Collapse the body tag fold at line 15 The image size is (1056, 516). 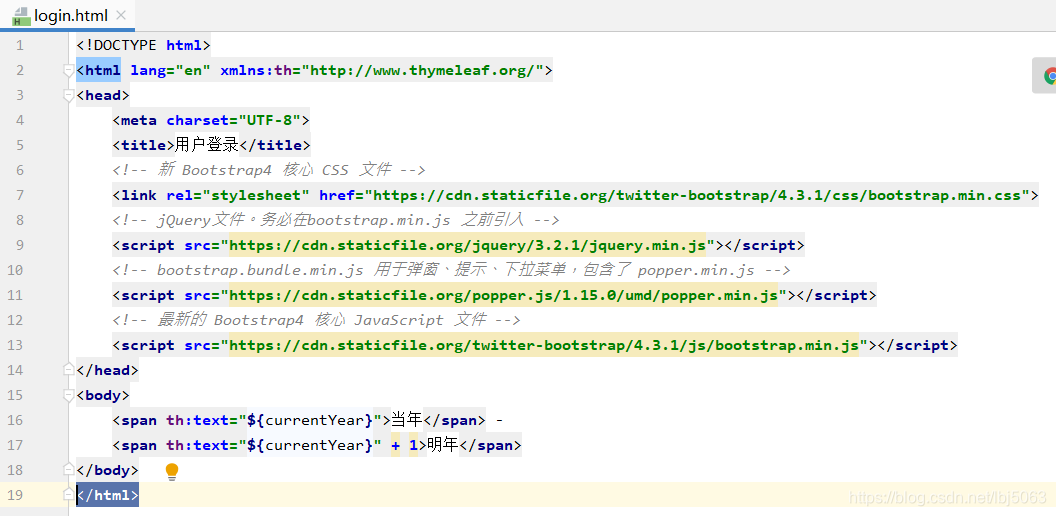pos(68,395)
